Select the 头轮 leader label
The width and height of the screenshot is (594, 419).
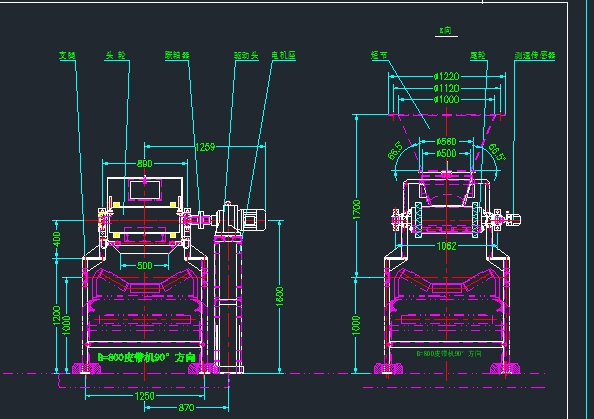tap(116, 55)
